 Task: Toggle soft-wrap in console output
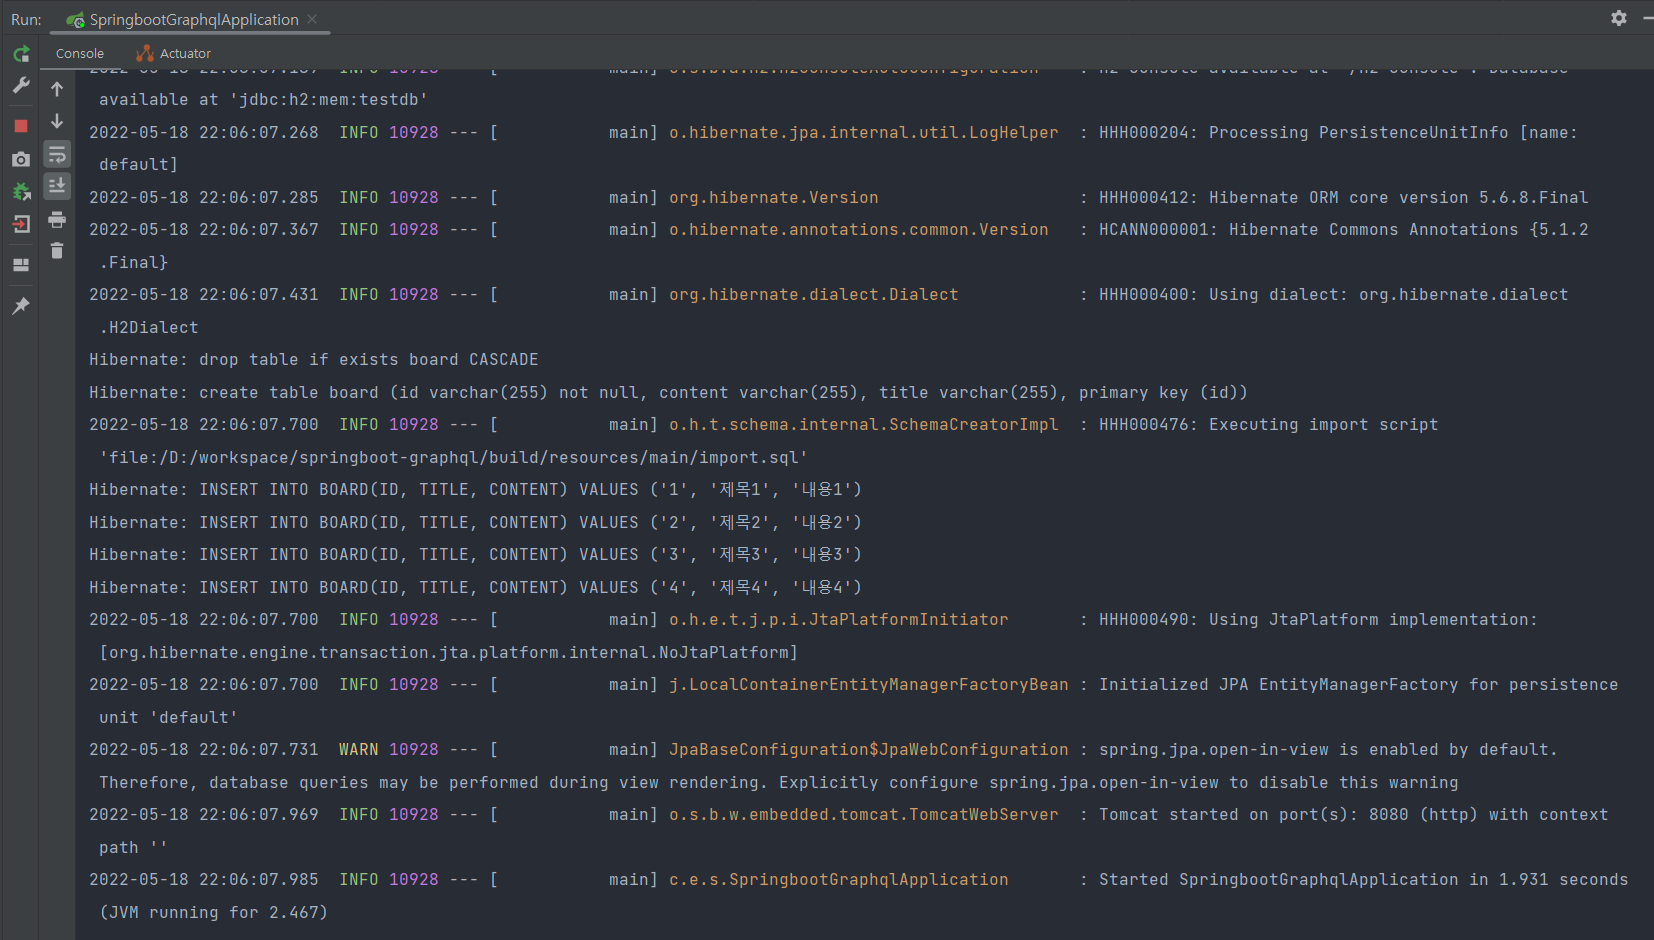pos(57,154)
